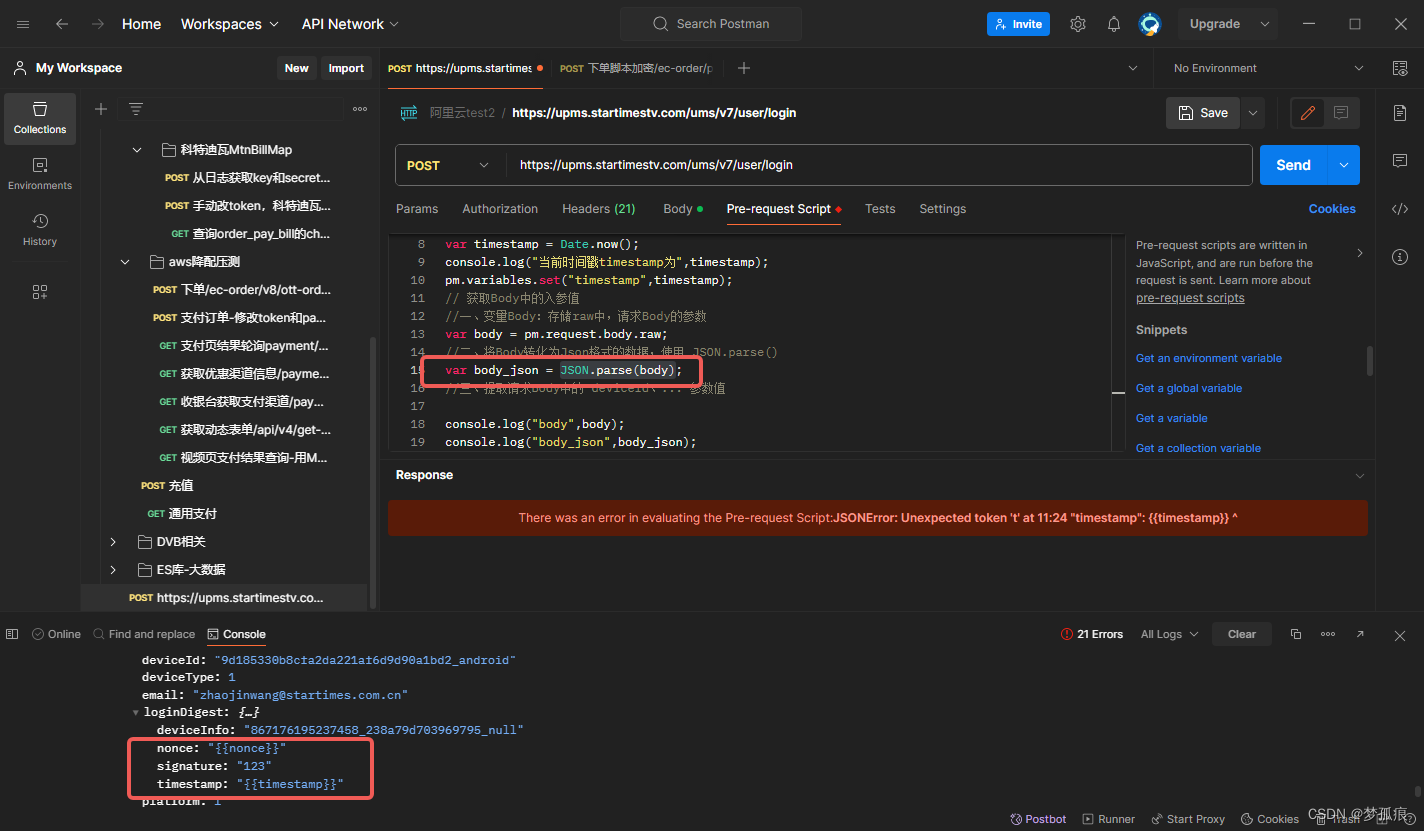Copy console logs icon
Viewport: 1424px width, 831px height.
[1296, 634]
